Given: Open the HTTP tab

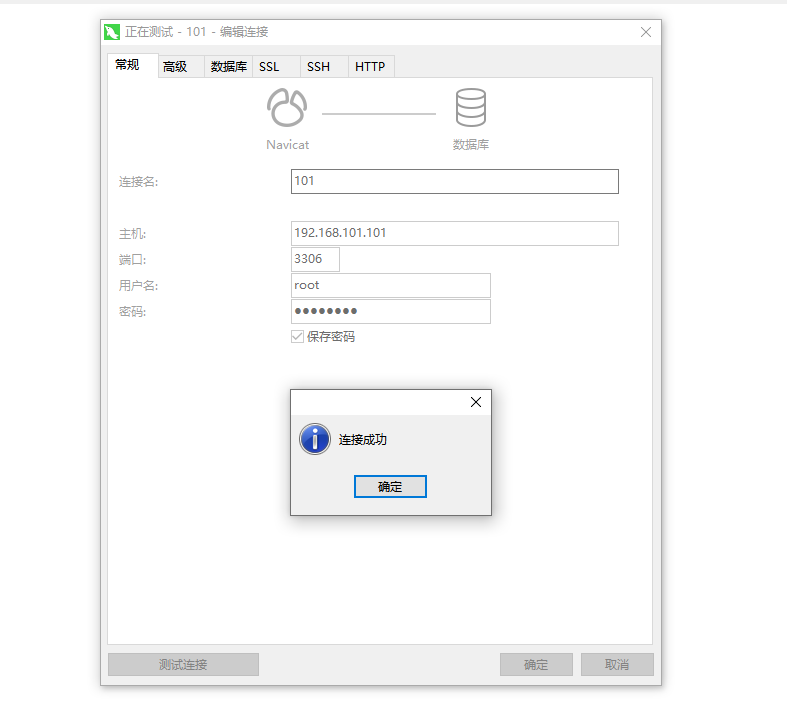Looking at the screenshot, I should click(370, 67).
